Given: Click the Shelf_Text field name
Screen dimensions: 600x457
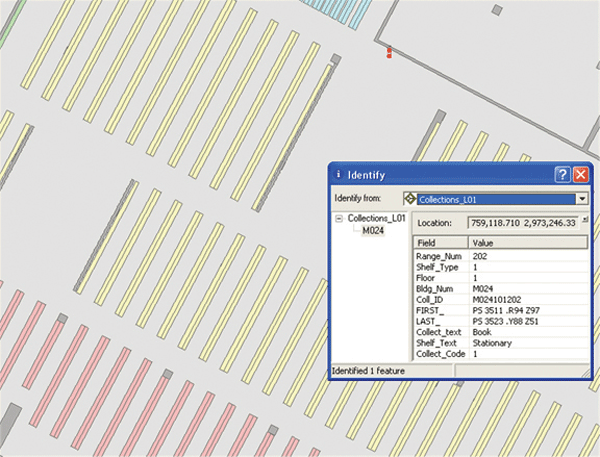Looking at the screenshot, I should coord(436,343).
